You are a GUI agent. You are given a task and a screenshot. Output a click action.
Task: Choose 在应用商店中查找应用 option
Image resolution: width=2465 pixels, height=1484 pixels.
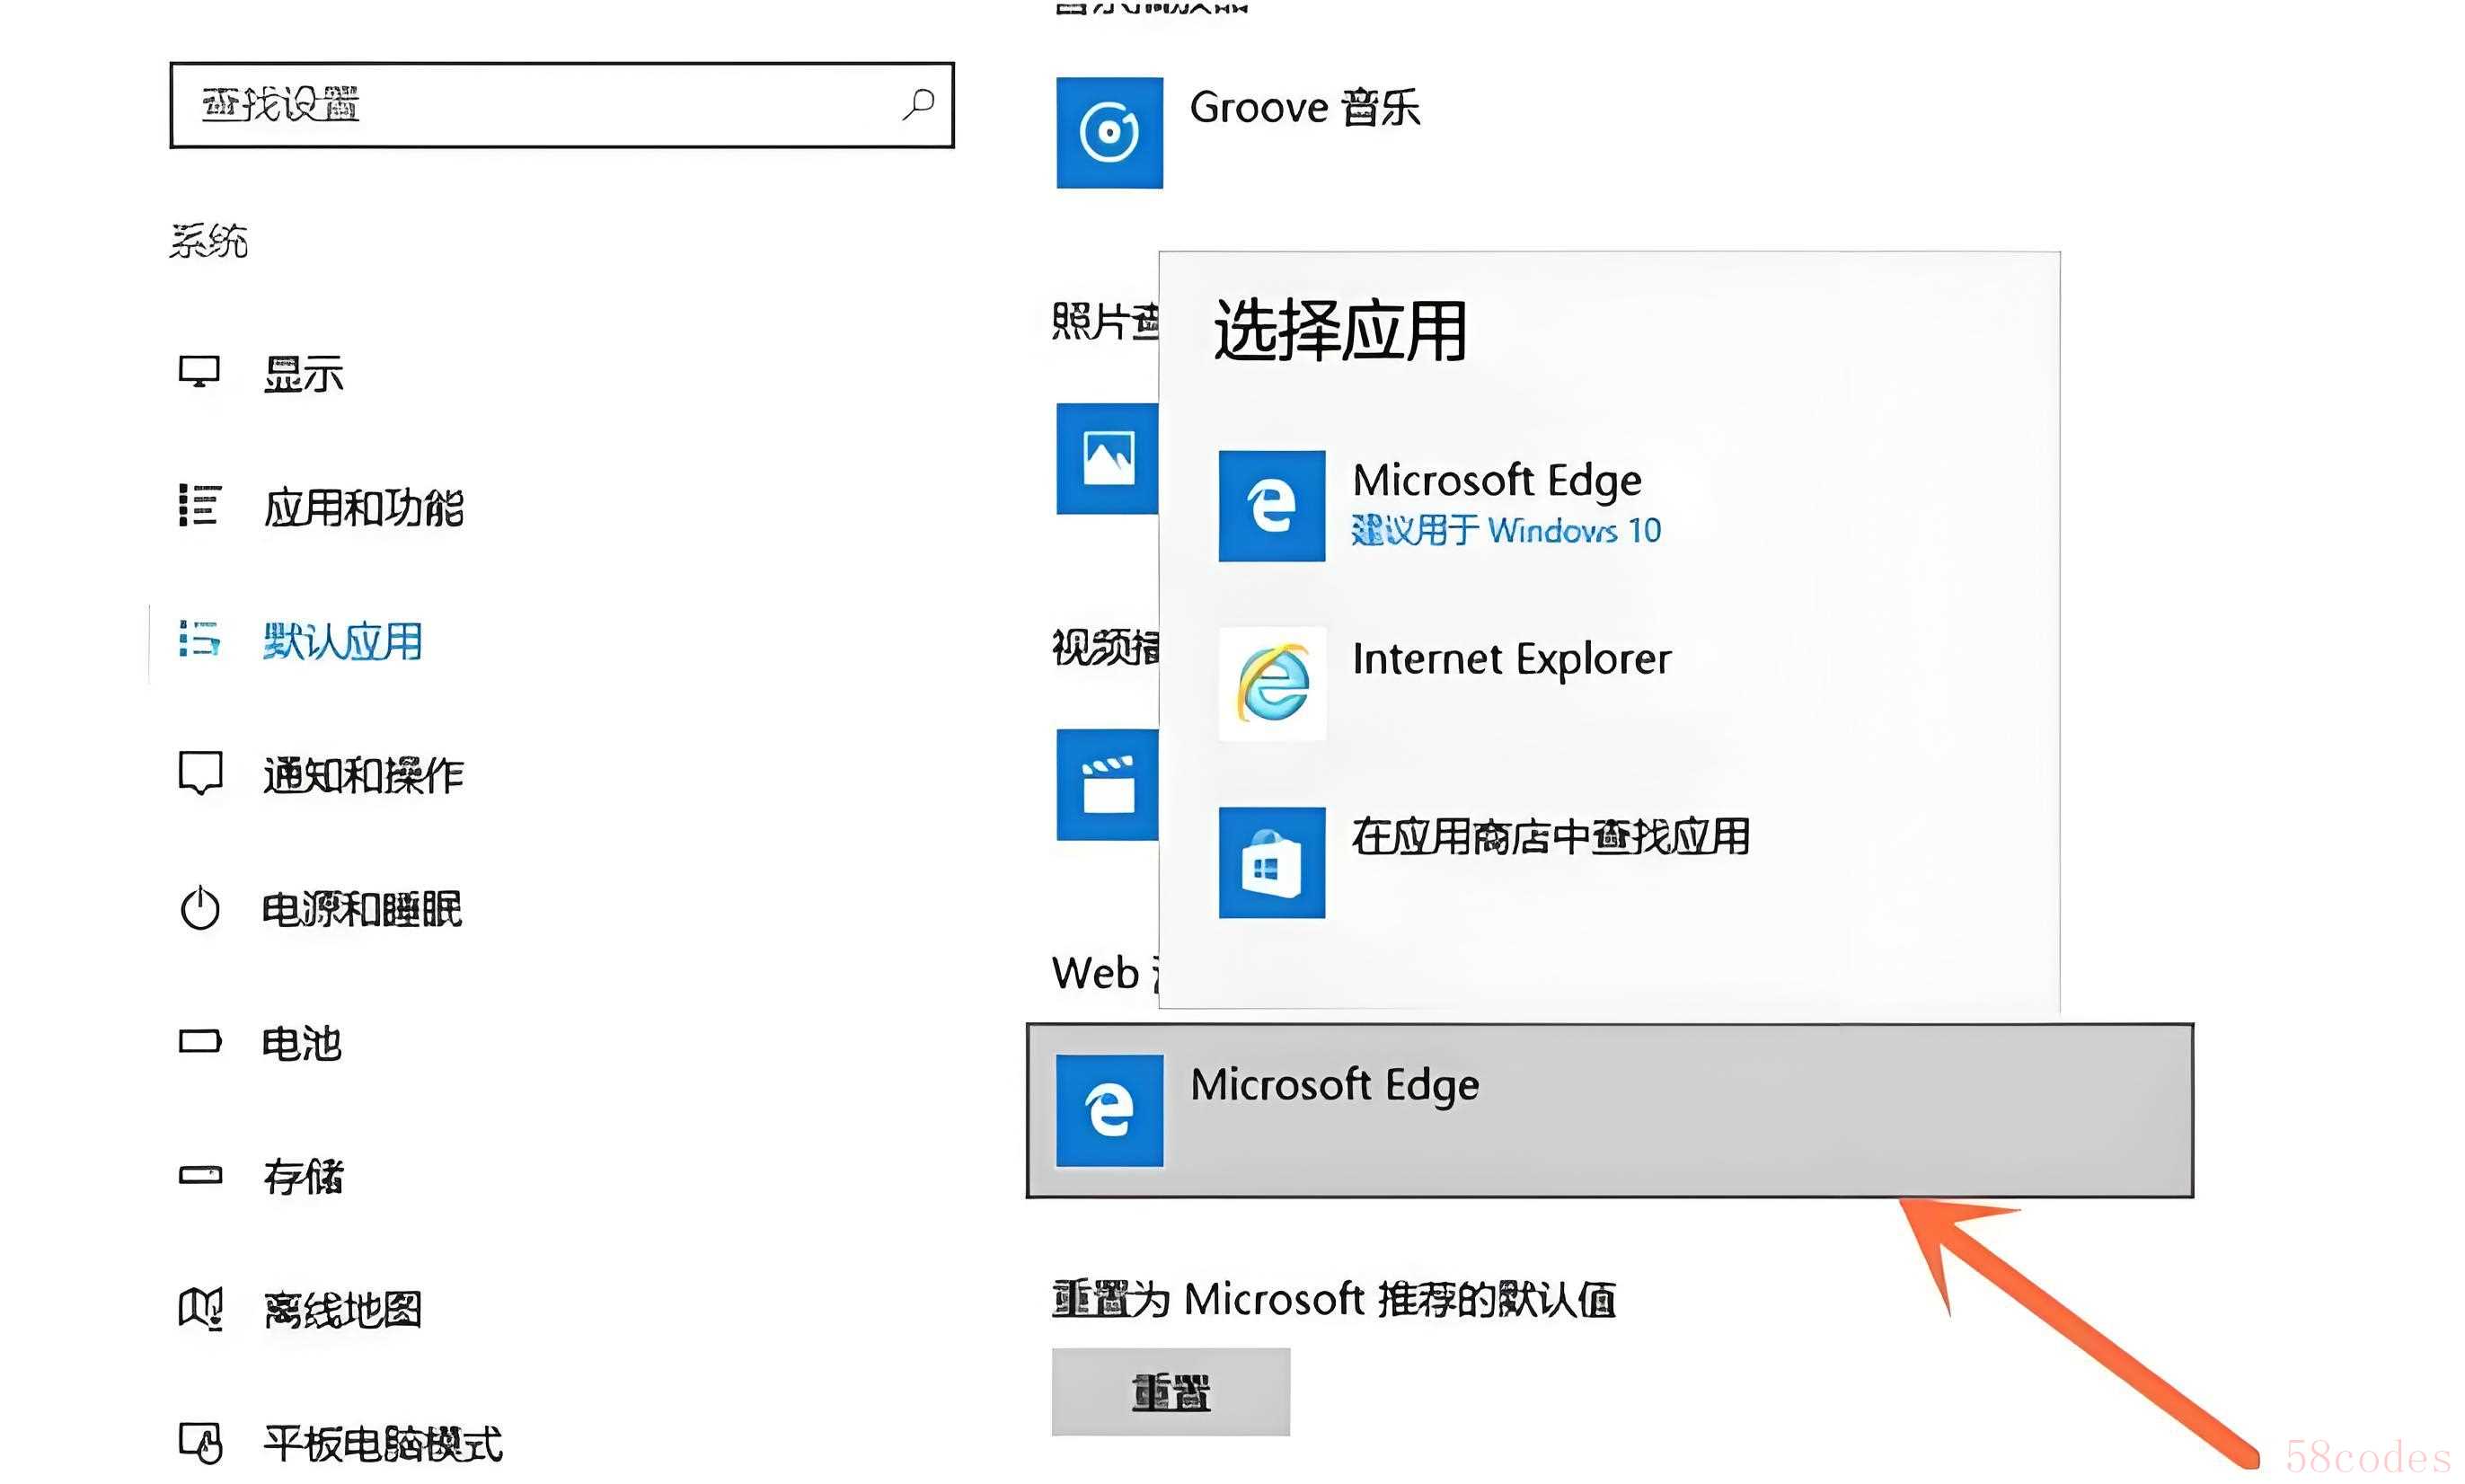pos(1550,838)
